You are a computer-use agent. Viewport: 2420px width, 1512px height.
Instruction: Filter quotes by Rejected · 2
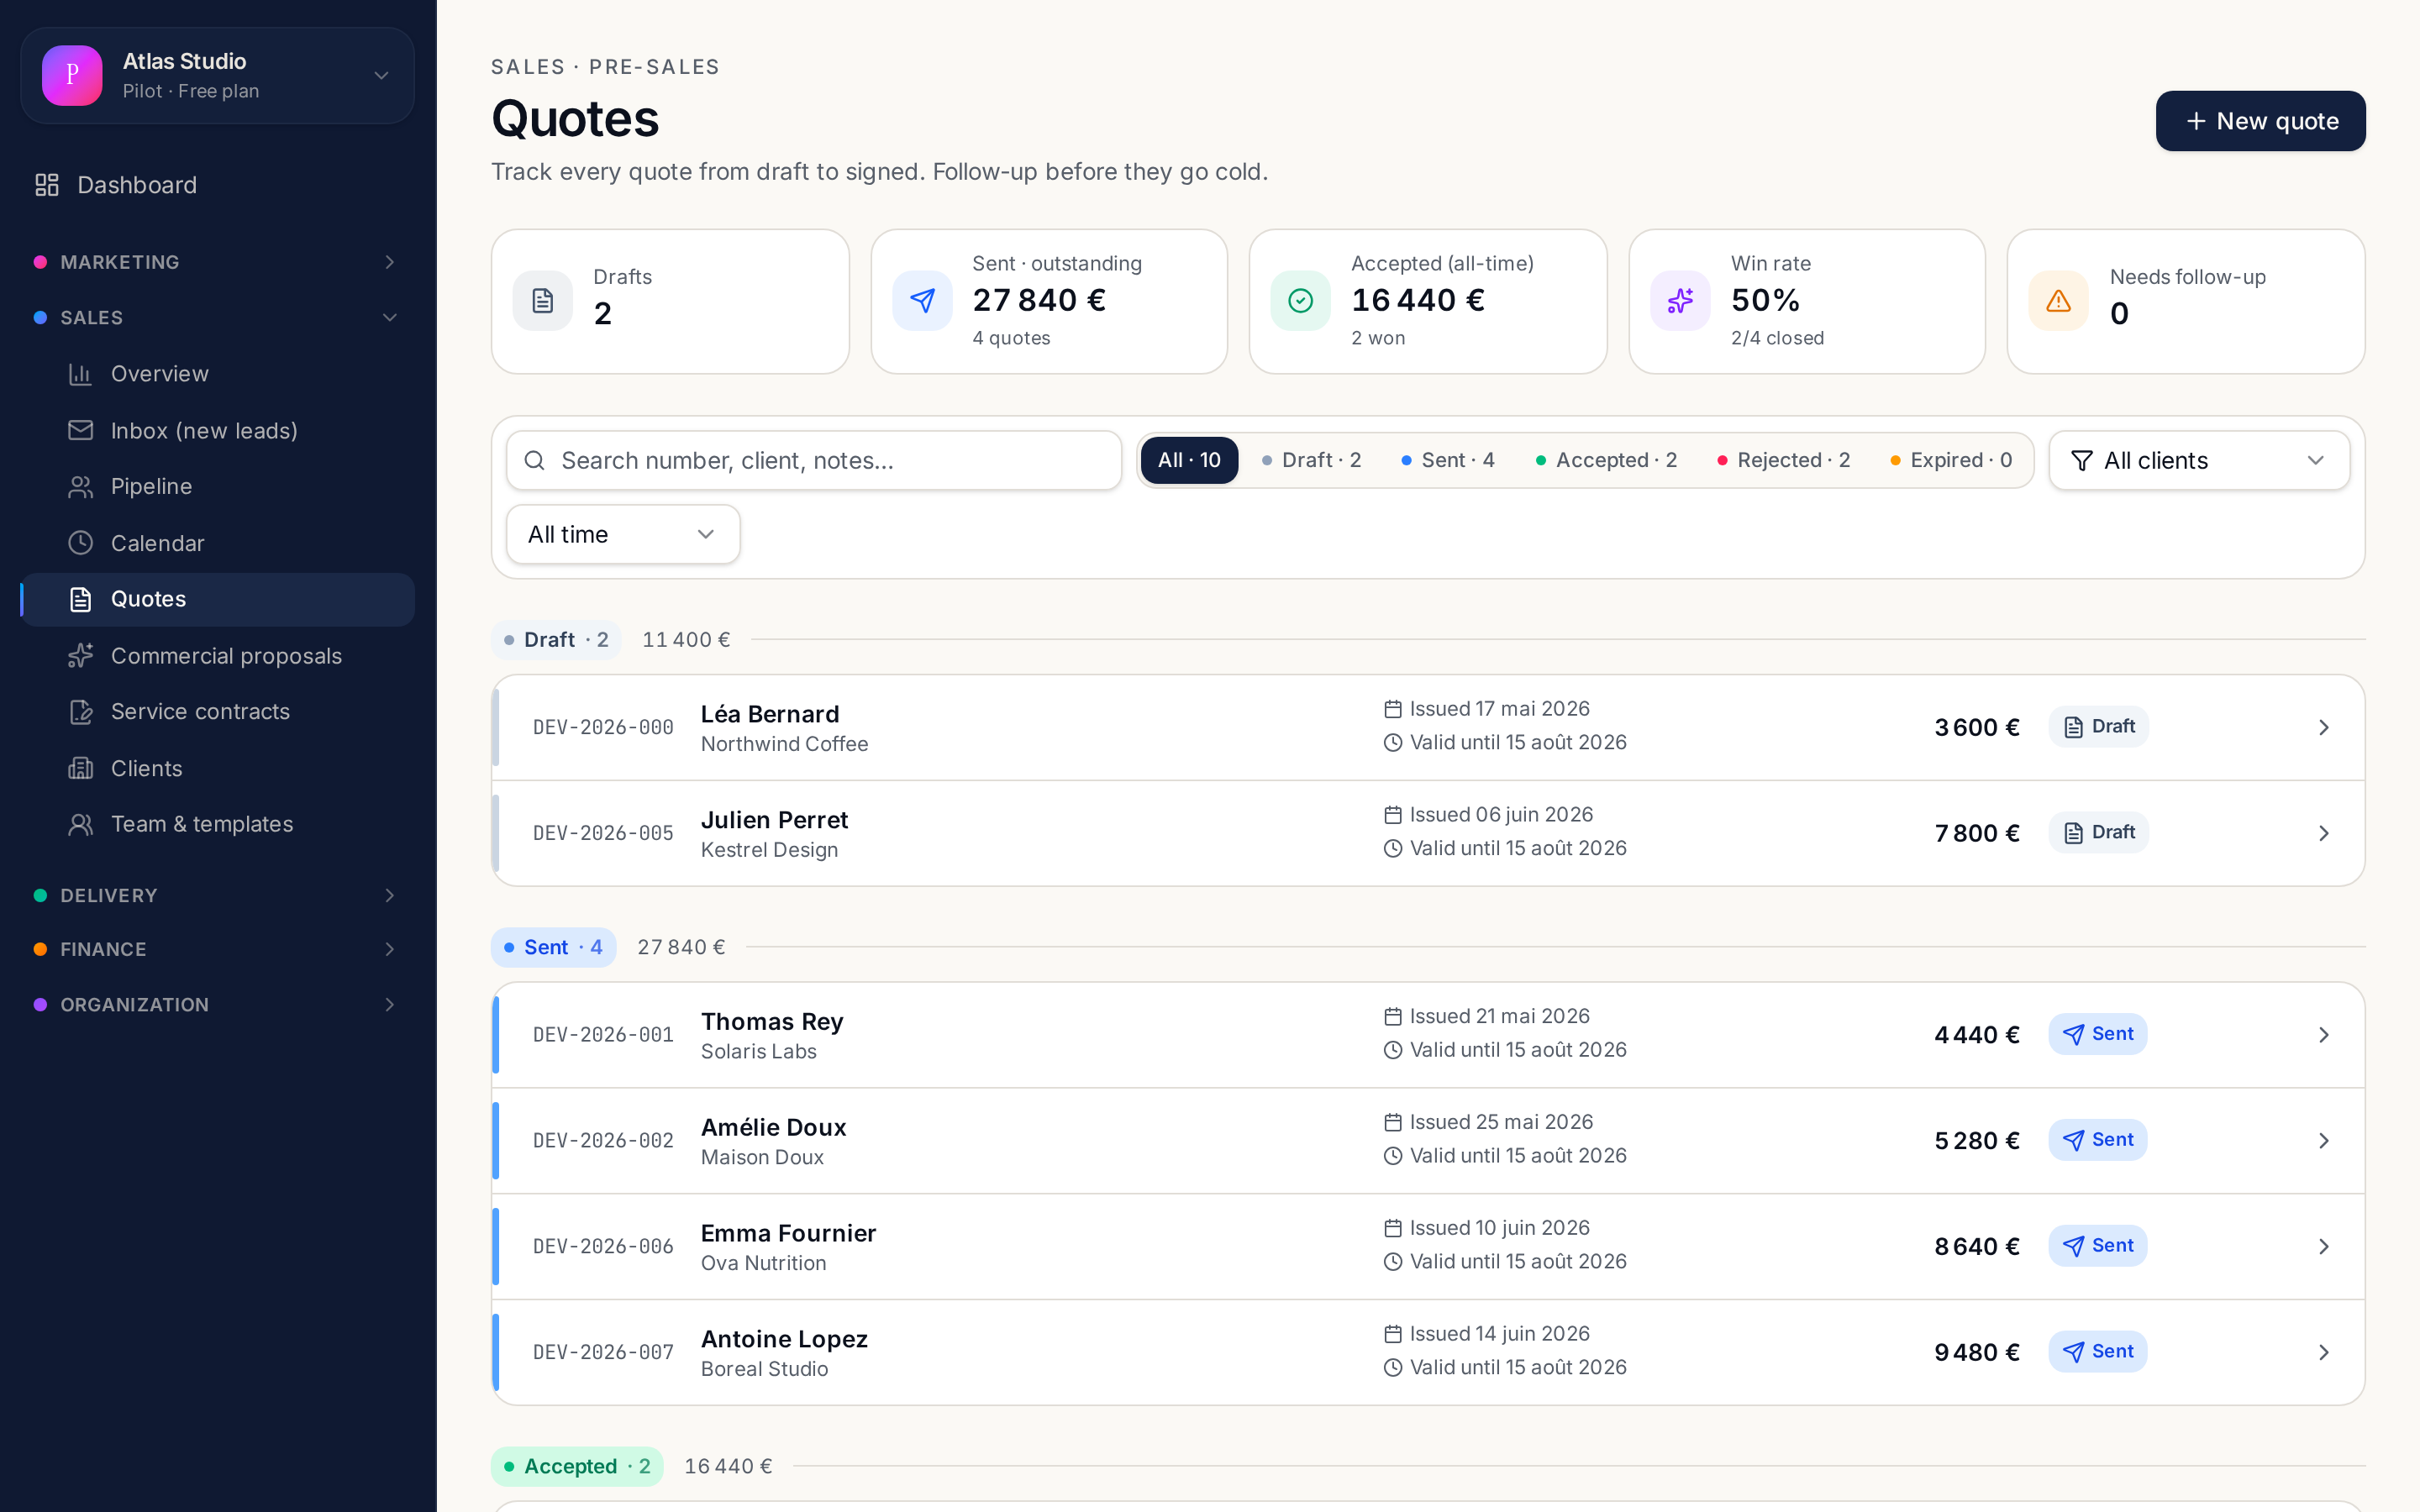[x=1783, y=460]
